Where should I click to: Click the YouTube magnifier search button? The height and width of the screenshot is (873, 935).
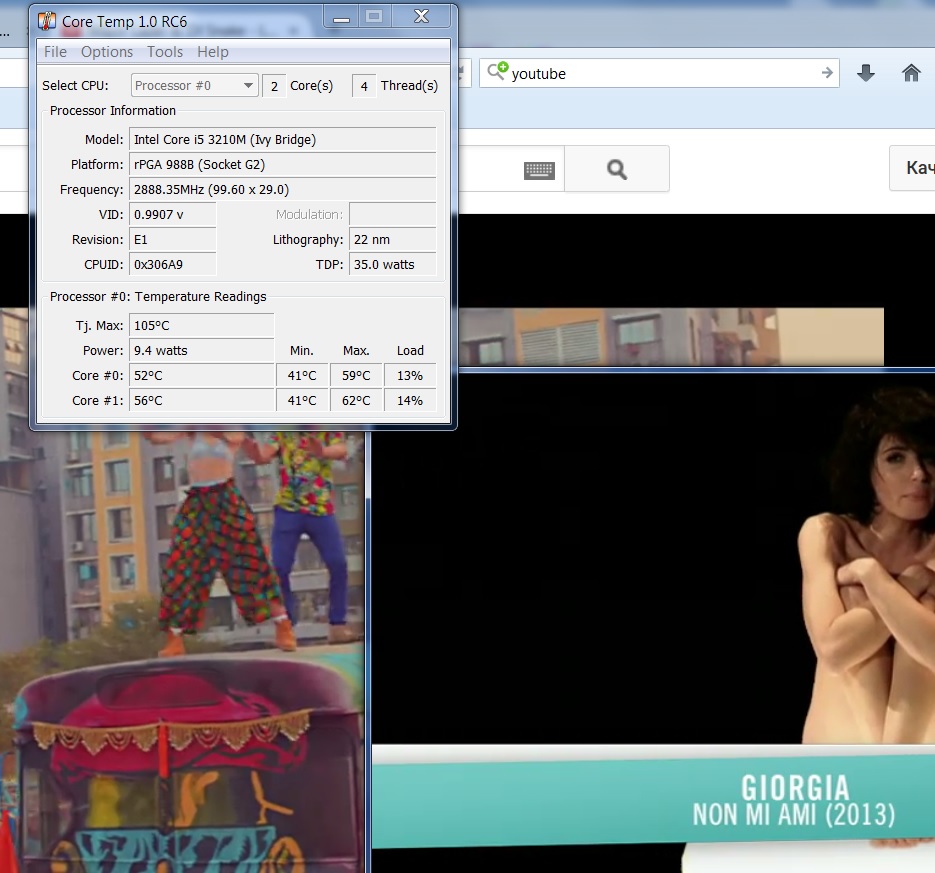[x=617, y=170]
